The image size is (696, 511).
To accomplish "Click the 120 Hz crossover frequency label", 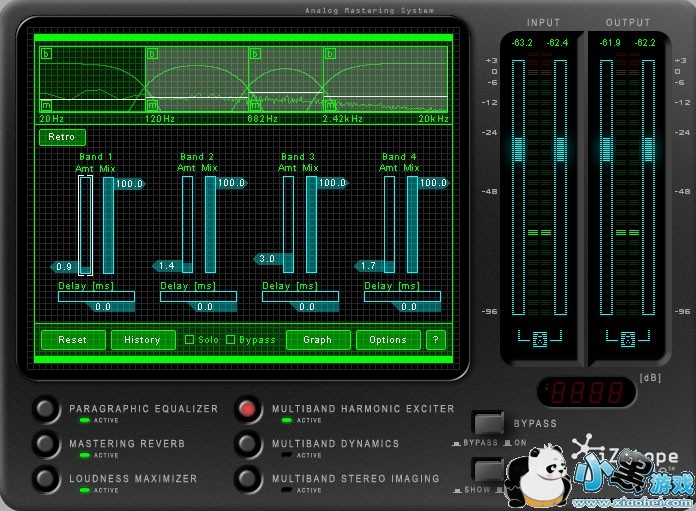I will tap(160, 119).
